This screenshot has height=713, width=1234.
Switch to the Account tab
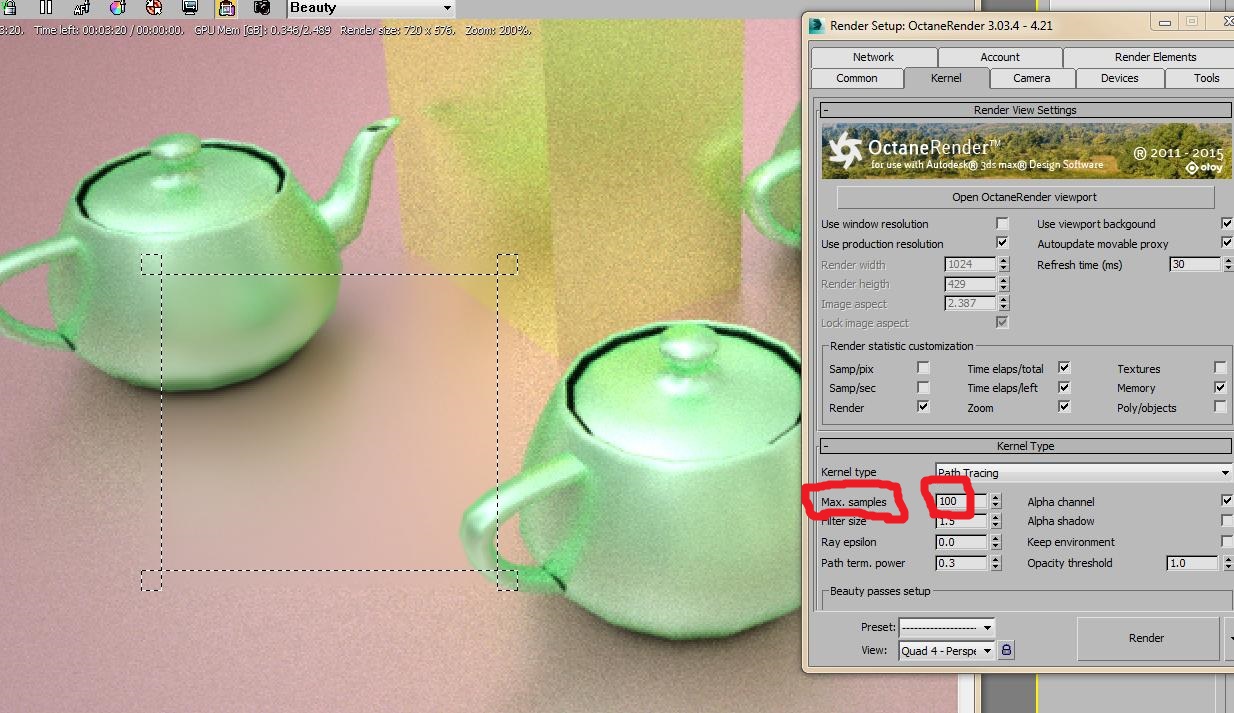click(x=1000, y=57)
